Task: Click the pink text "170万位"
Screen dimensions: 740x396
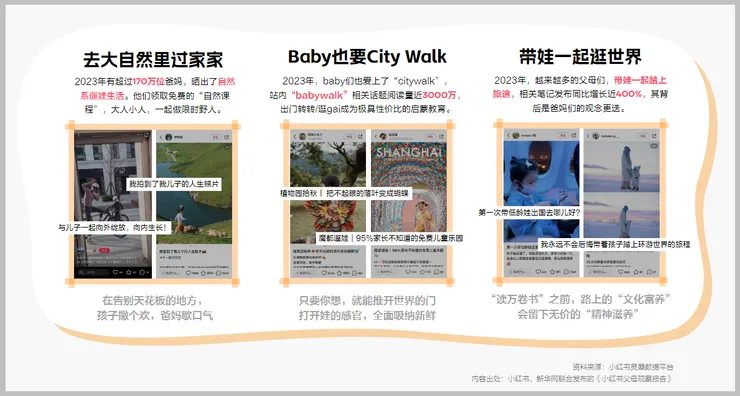Action: [149, 82]
